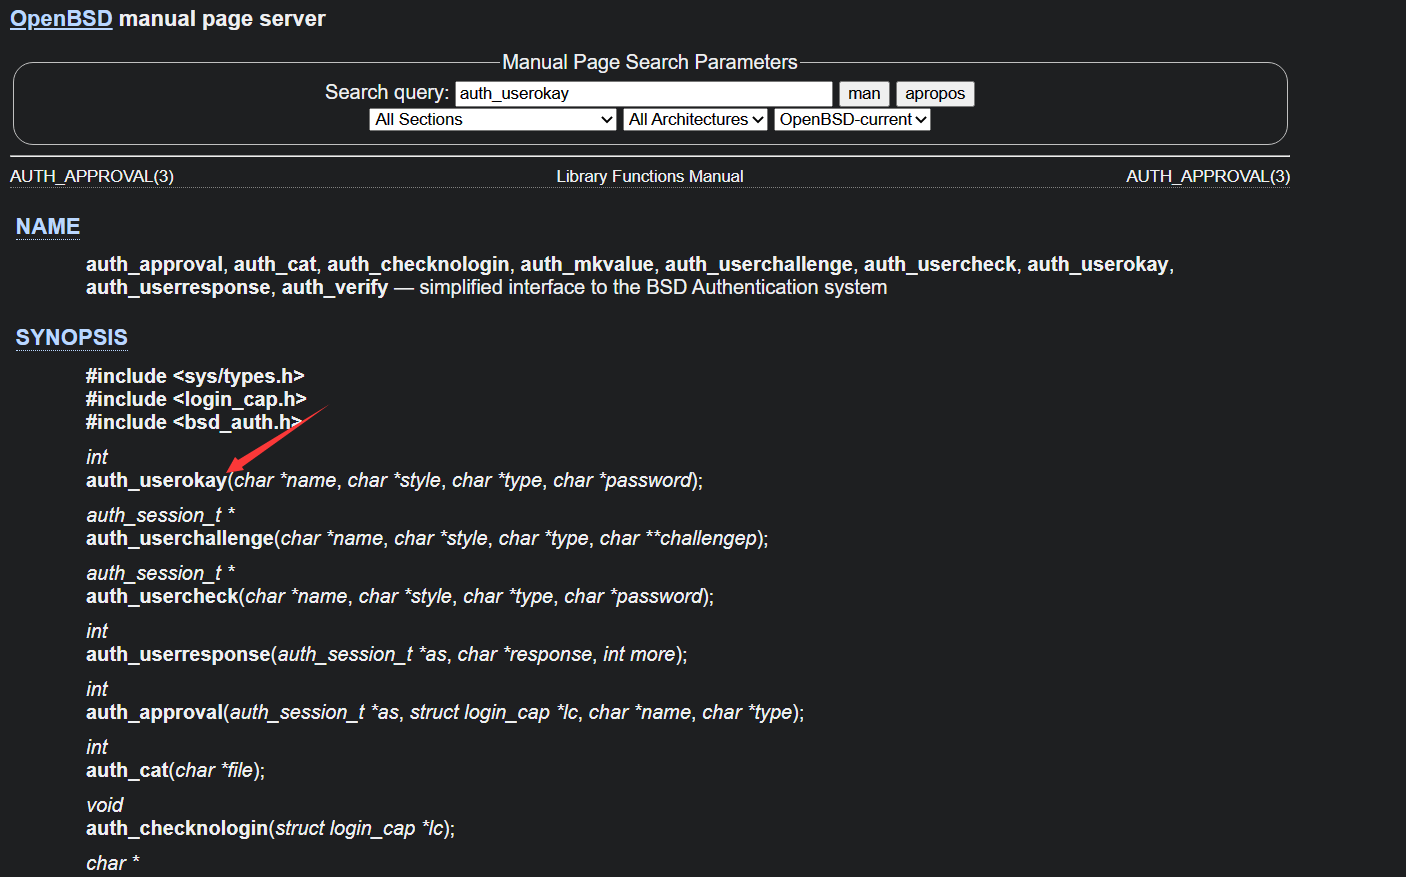Click the Library Functions Manual header text

click(x=650, y=177)
